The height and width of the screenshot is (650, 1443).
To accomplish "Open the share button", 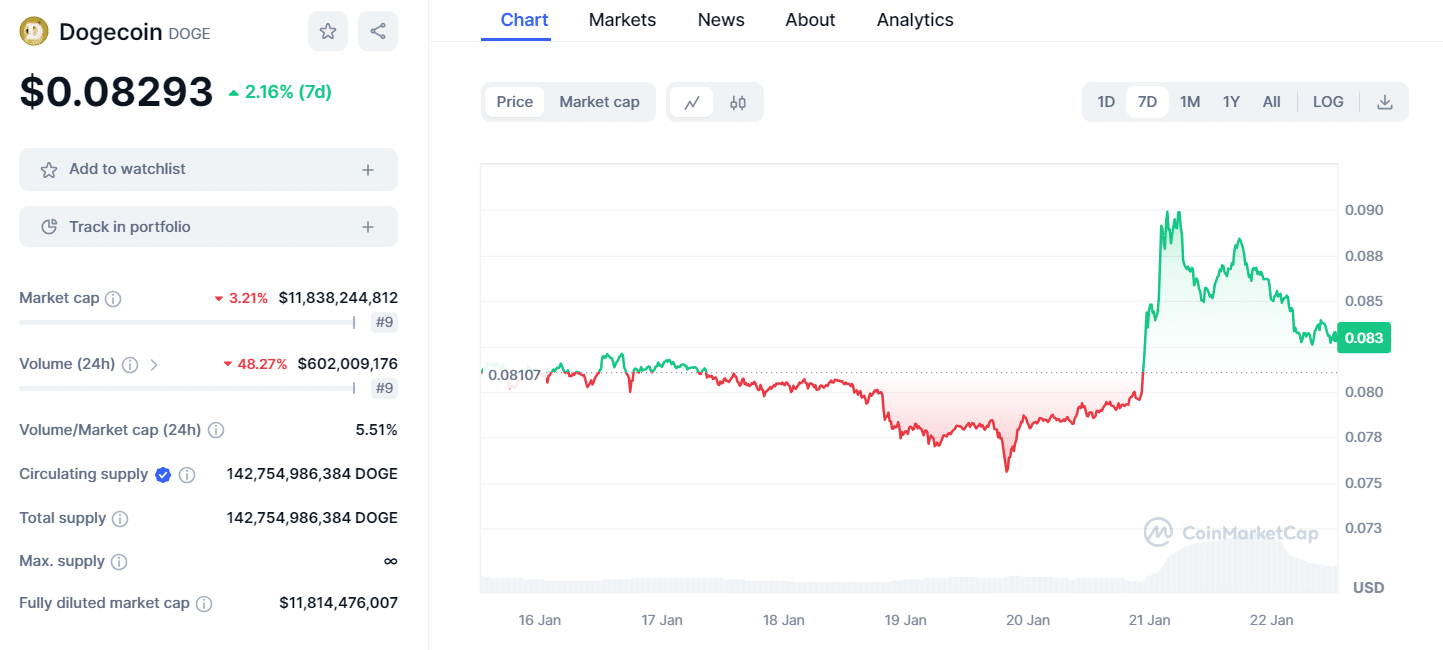I will tap(378, 31).
